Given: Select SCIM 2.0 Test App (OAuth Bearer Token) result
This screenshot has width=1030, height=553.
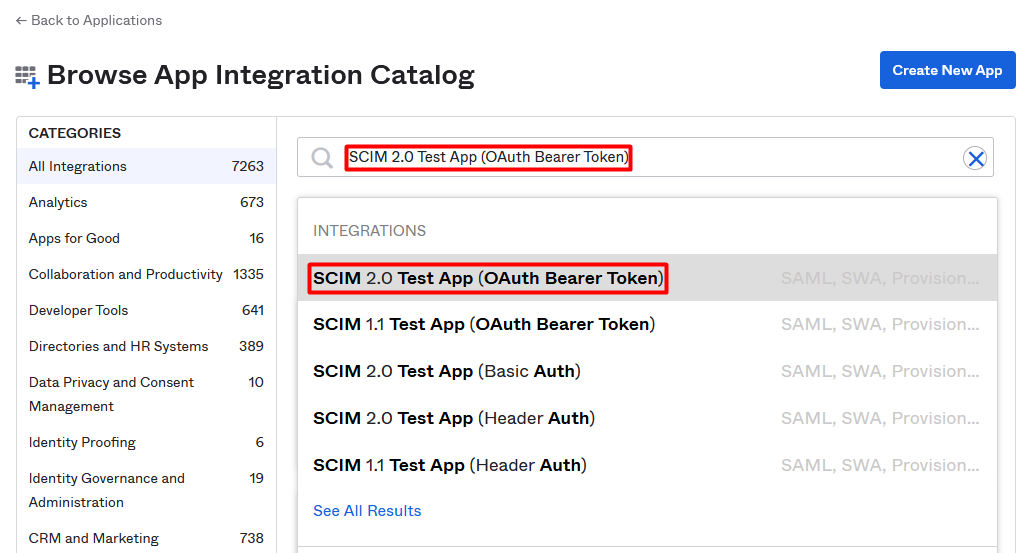Looking at the screenshot, I should [x=647, y=278].
